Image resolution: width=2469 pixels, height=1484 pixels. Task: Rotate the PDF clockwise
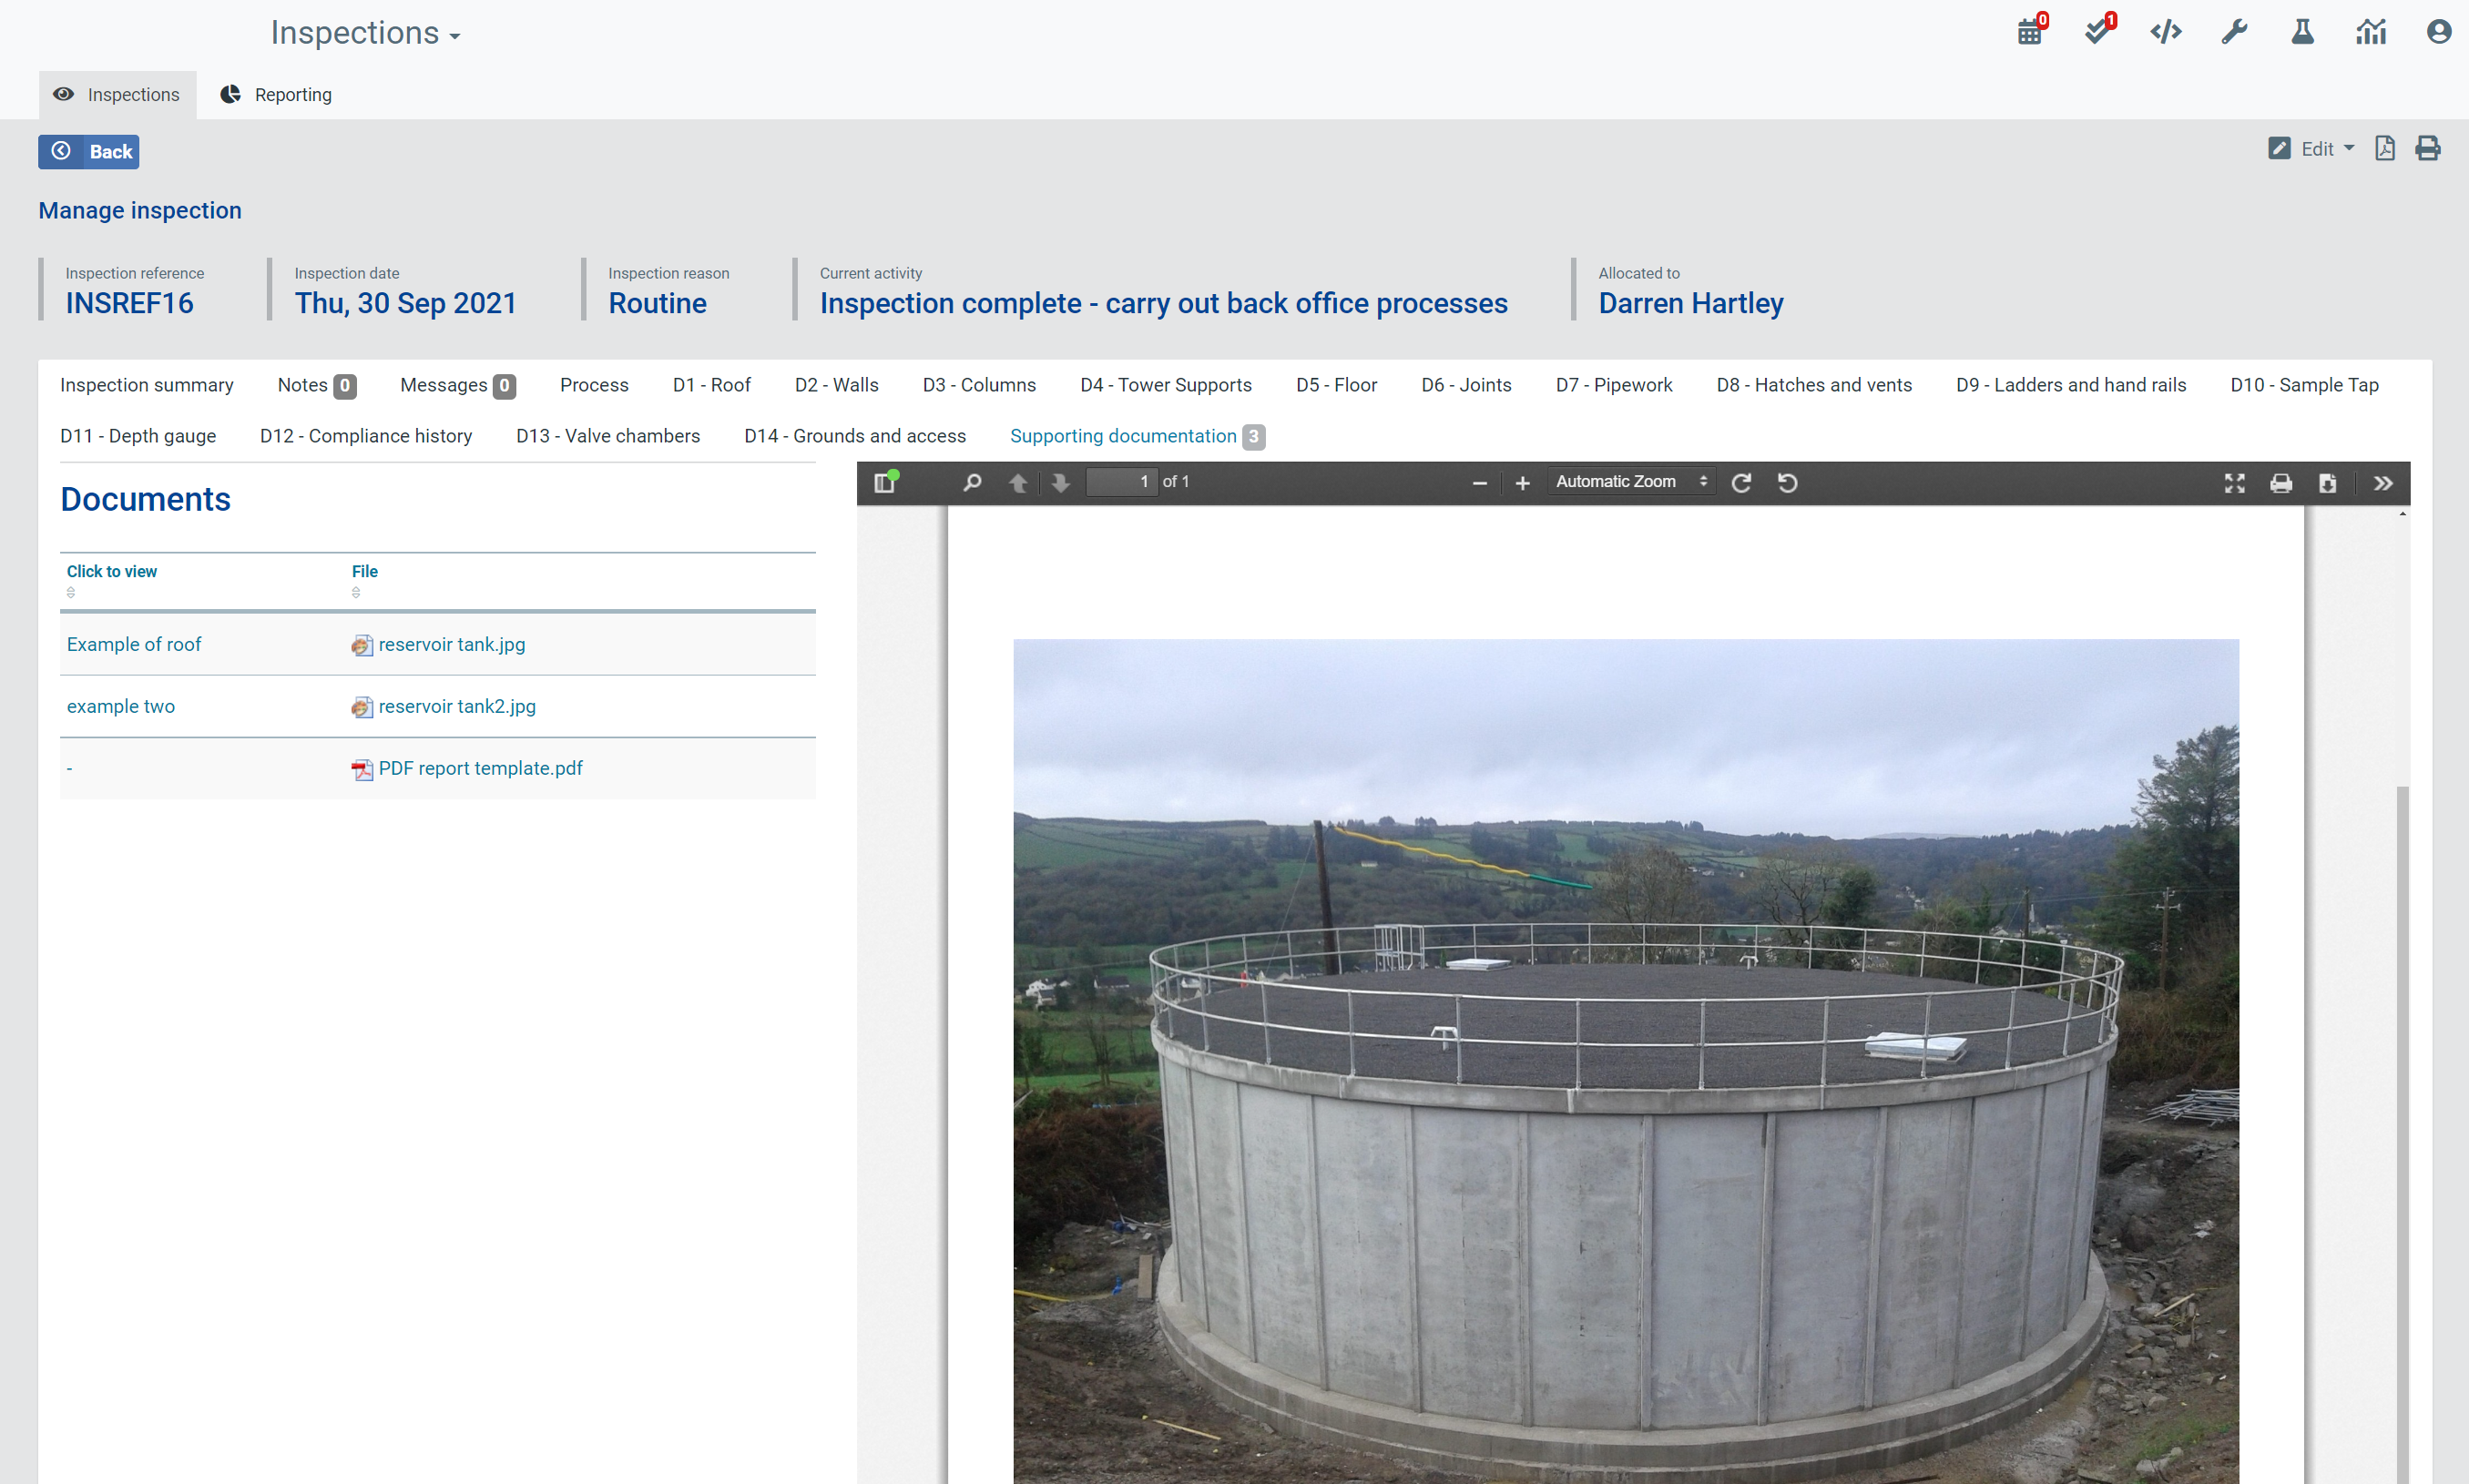coord(1741,483)
